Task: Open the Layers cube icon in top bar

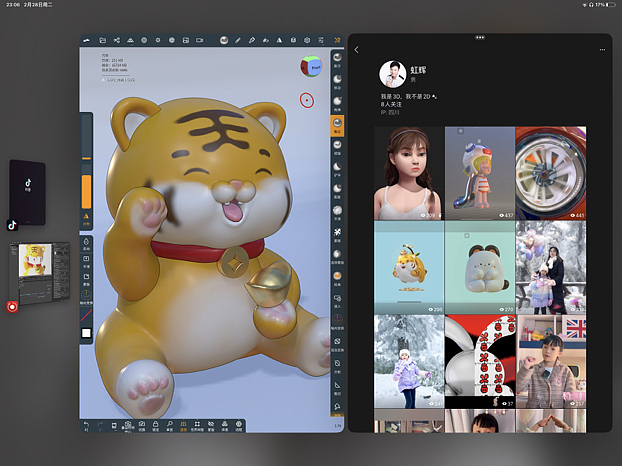Action: [293, 40]
